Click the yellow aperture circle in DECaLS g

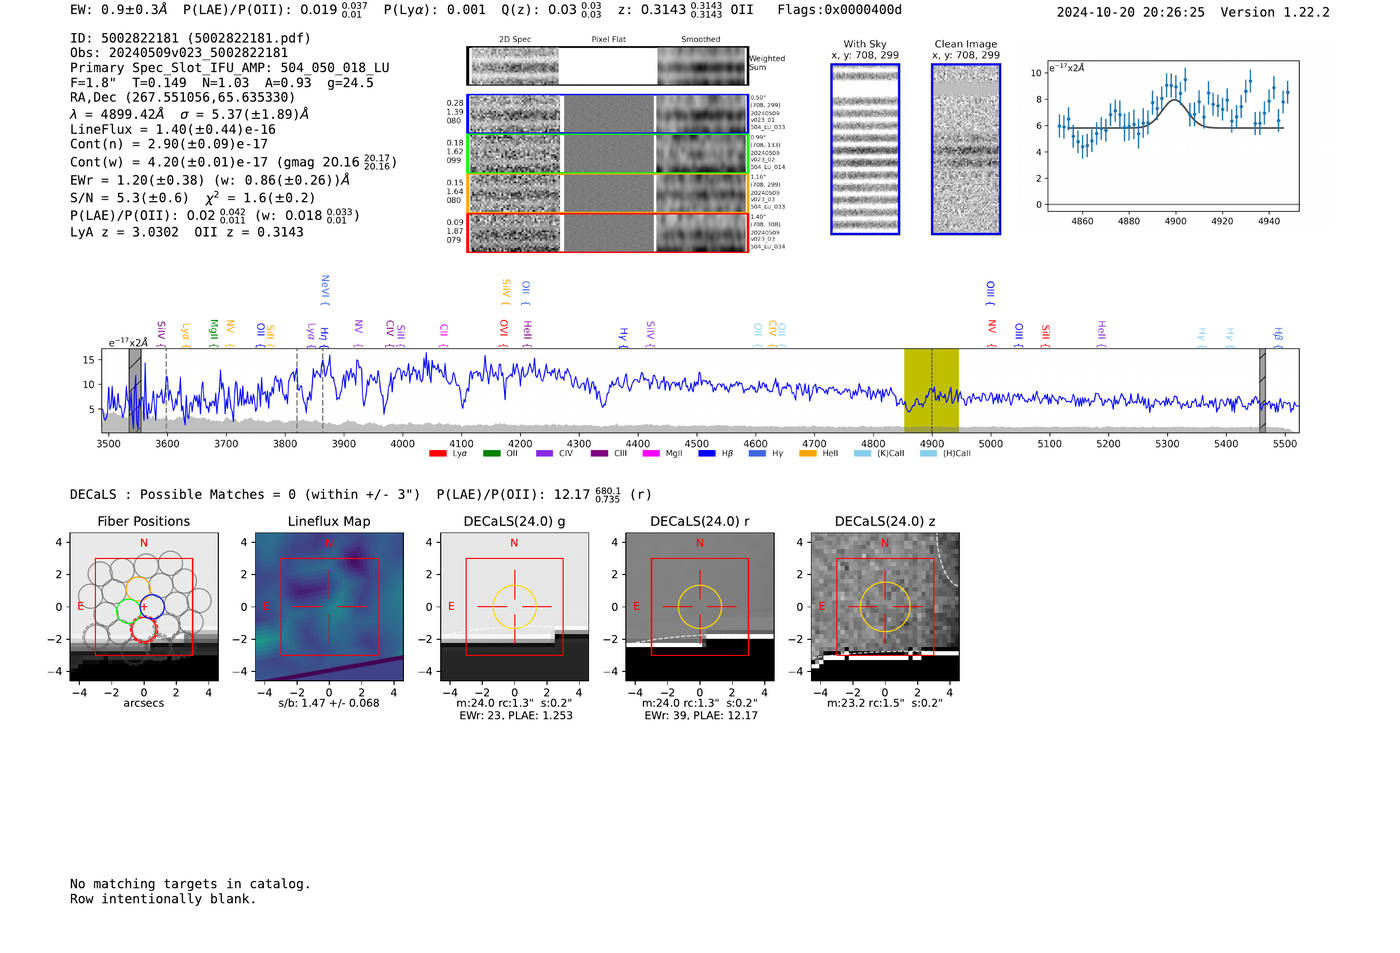point(515,606)
